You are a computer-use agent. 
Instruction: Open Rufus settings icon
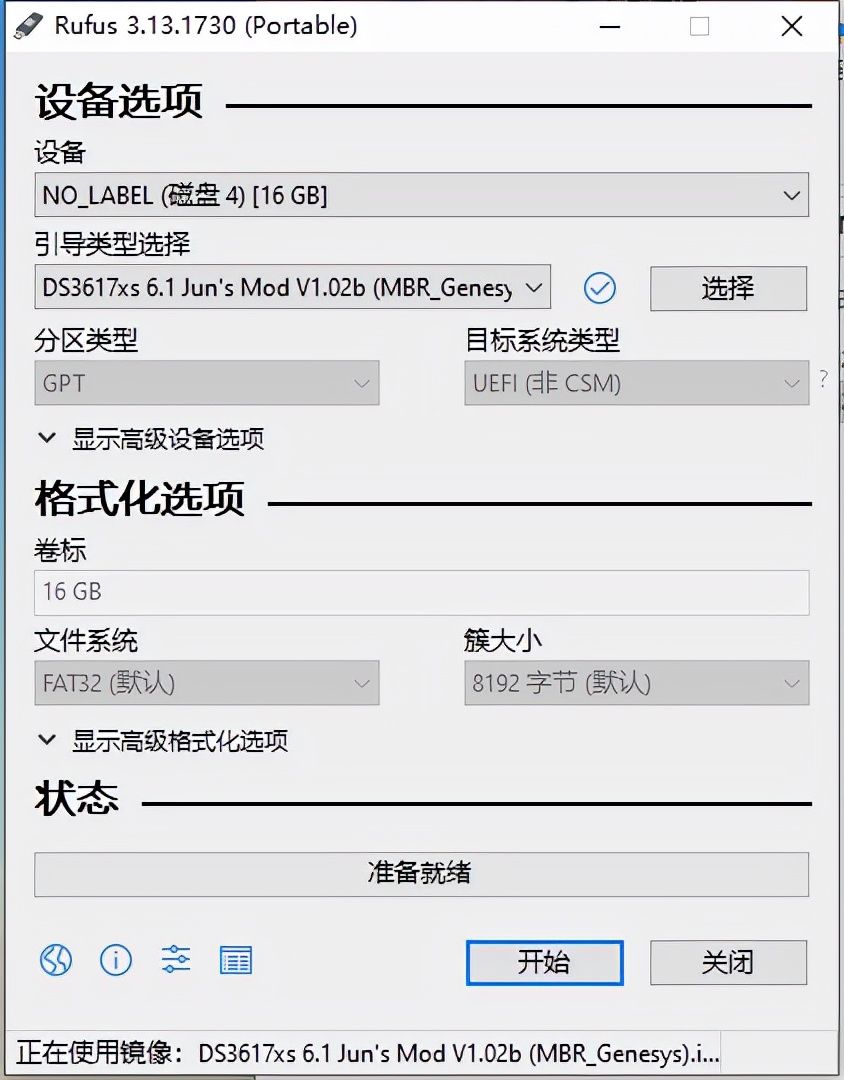pos(175,960)
